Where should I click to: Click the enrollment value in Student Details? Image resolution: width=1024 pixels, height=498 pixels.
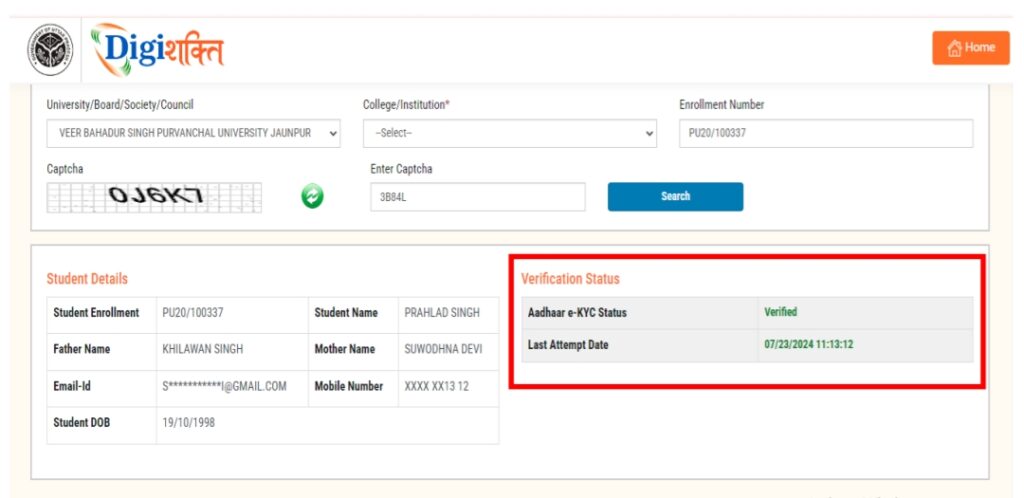193,313
